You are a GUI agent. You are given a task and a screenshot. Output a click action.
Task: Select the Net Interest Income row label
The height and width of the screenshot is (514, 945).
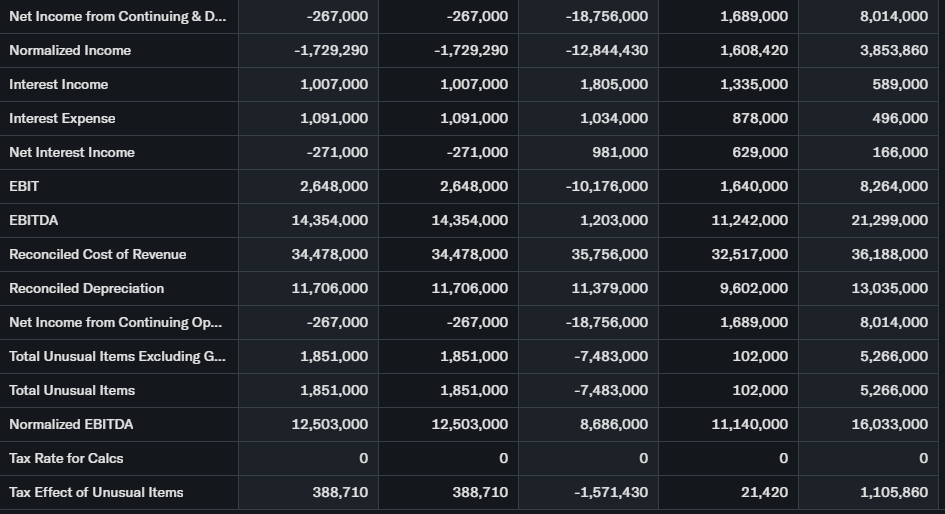point(72,152)
